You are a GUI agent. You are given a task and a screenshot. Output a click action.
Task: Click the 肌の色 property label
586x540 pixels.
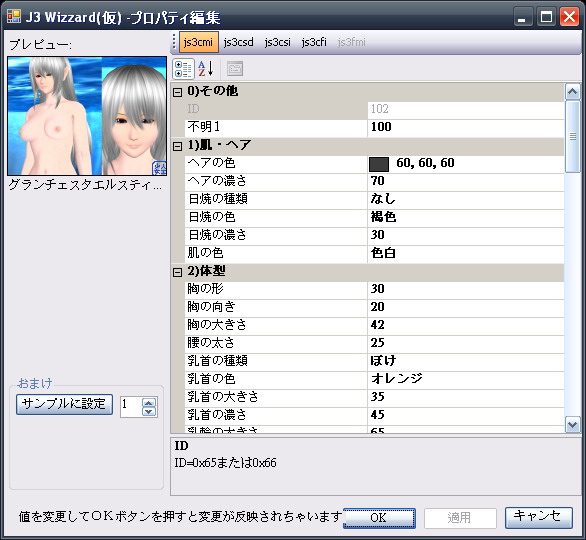pos(206,254)
